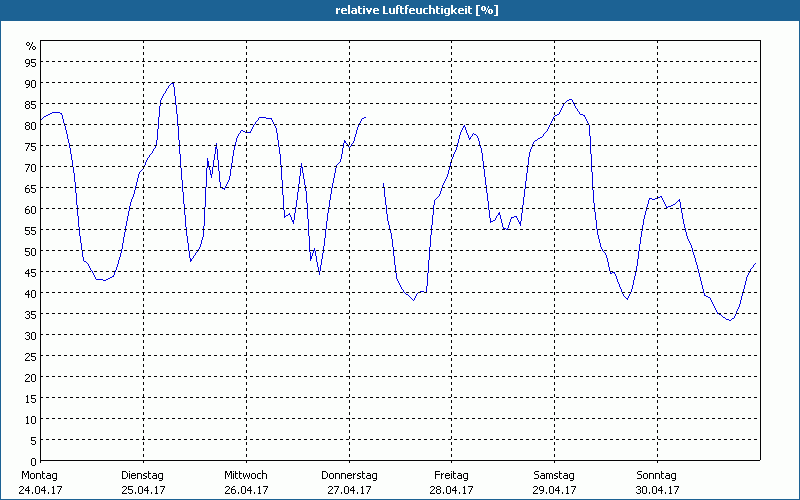The width and height of the screenshot is (800, 500).
Task: Select the 35 y-axis label
Action: click(31, 314)
